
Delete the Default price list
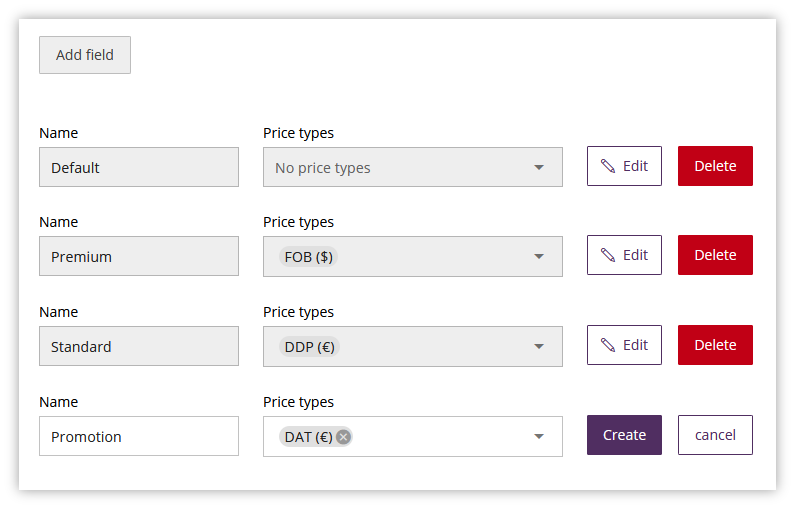715,166
